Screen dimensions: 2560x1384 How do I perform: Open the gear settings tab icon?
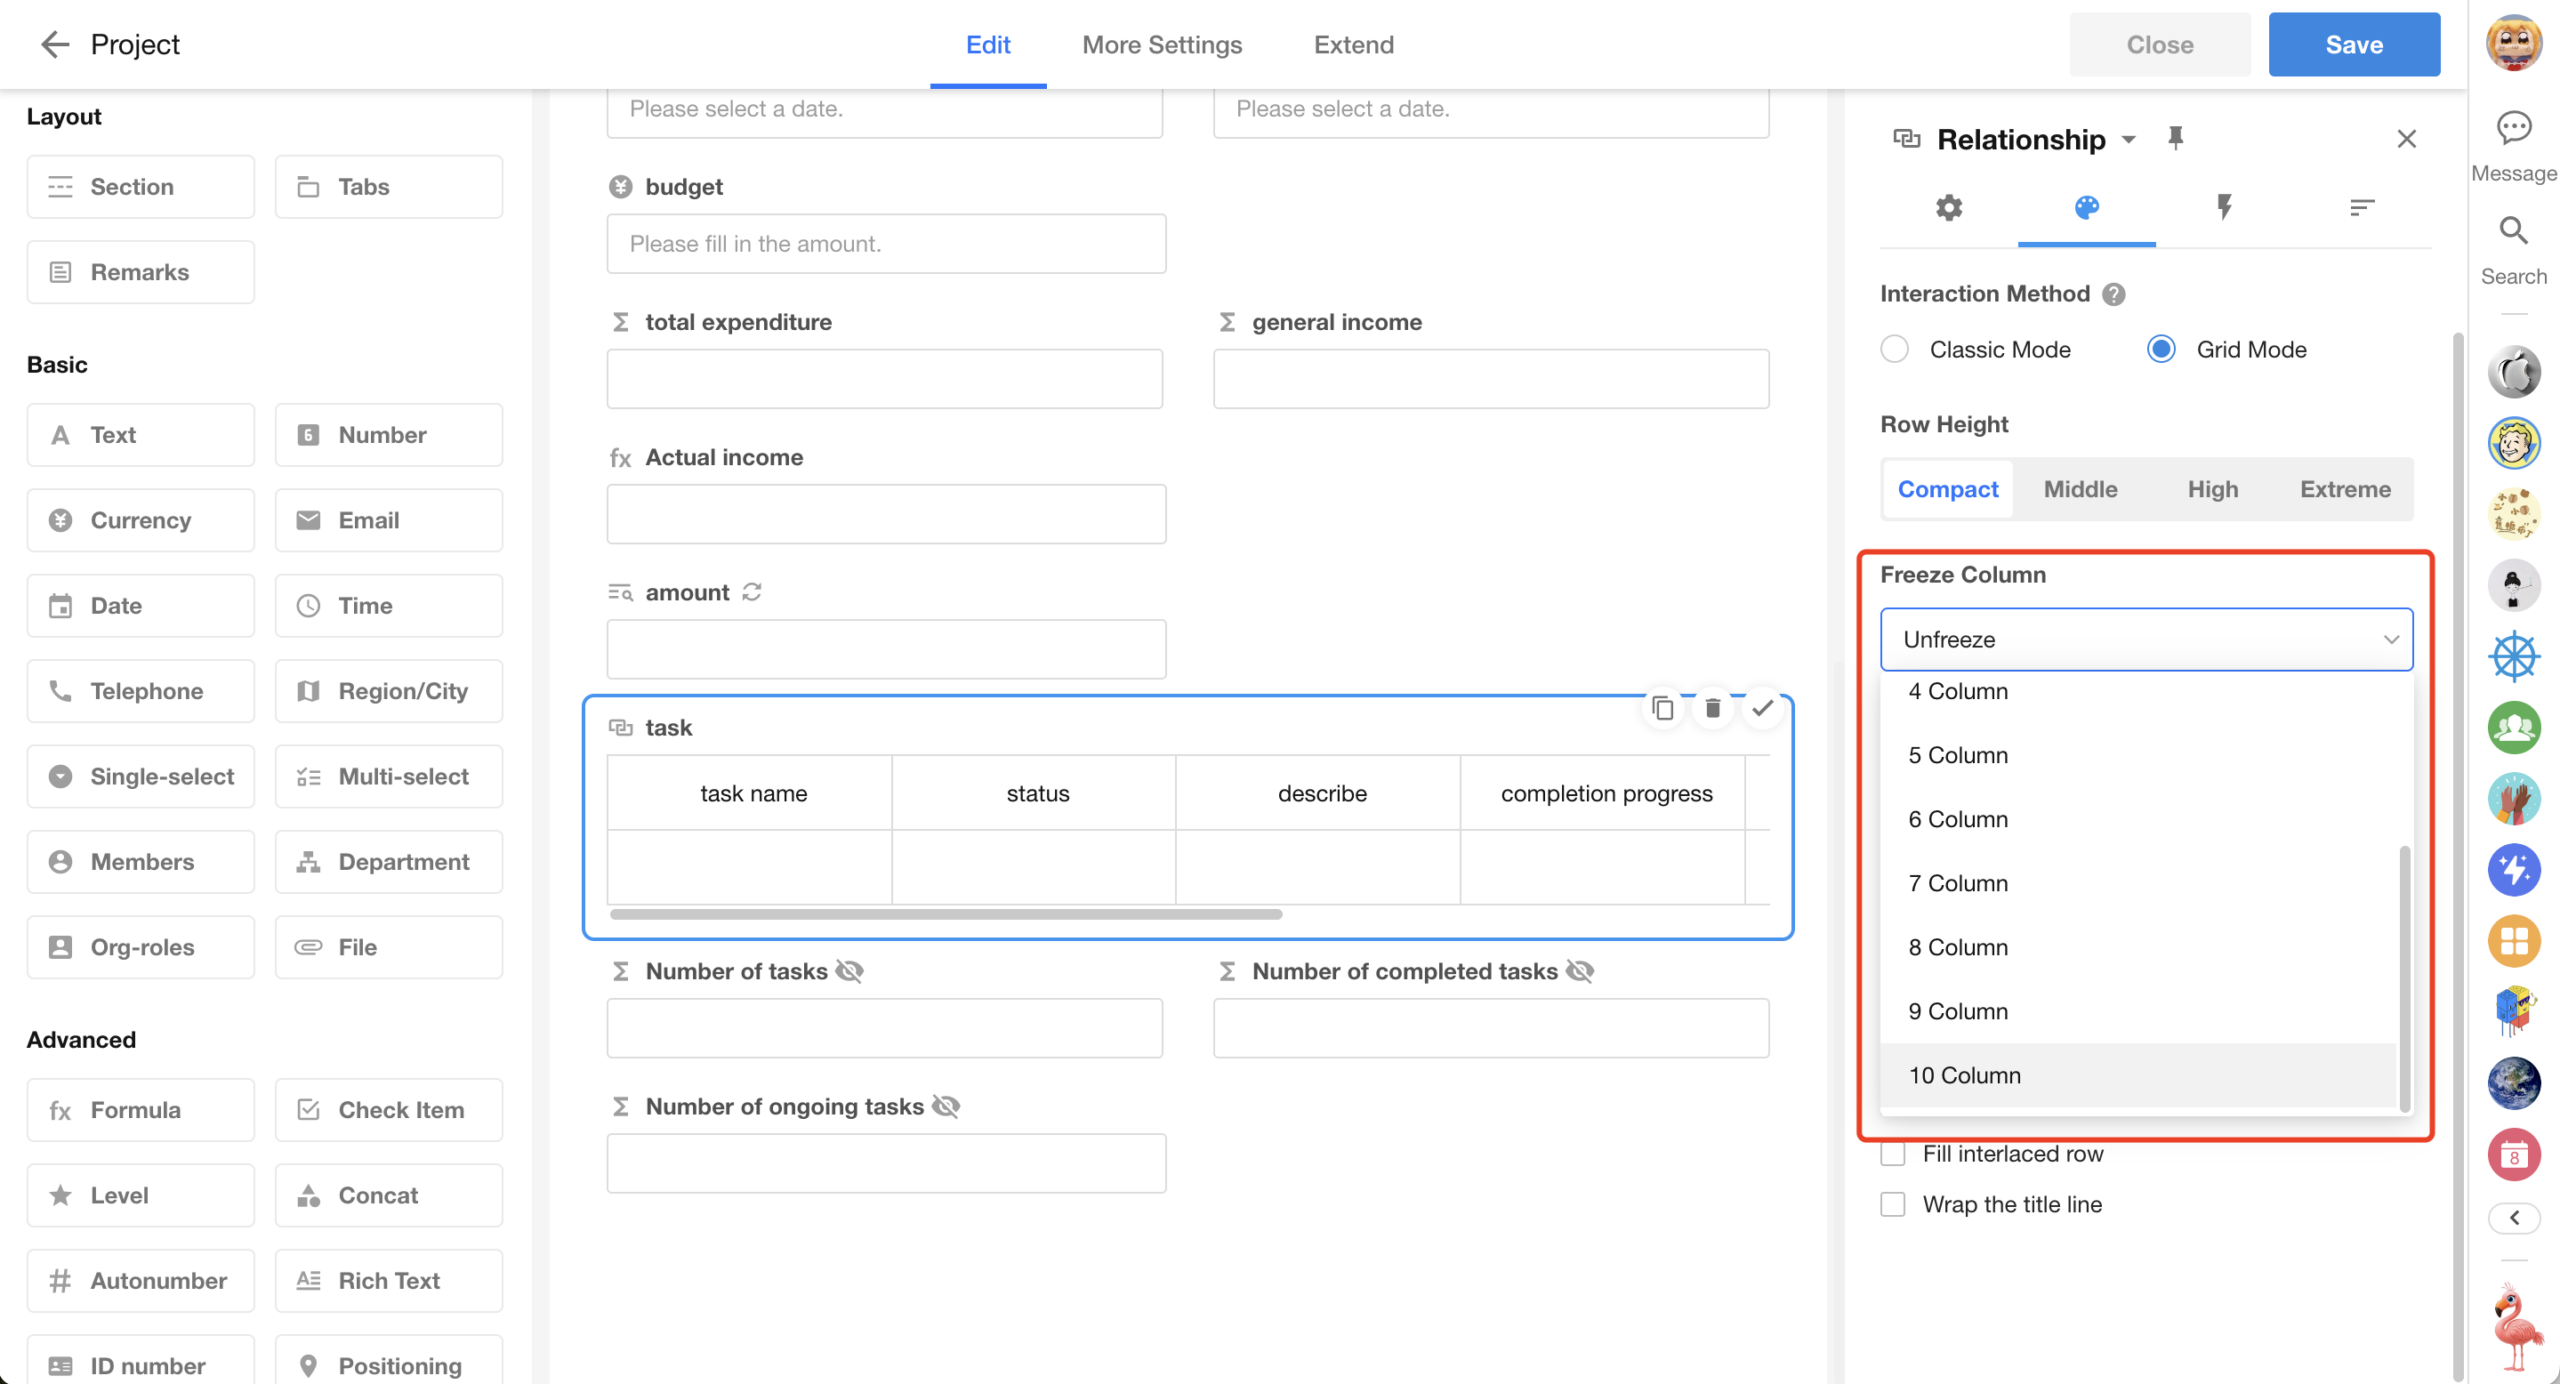[1948, 207]
